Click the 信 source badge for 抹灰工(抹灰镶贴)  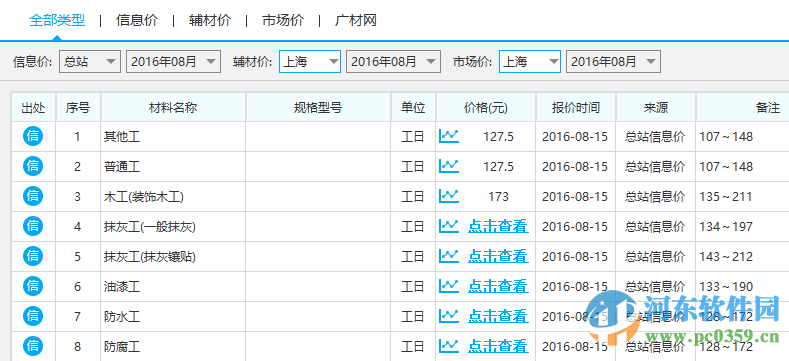(33, 256)
